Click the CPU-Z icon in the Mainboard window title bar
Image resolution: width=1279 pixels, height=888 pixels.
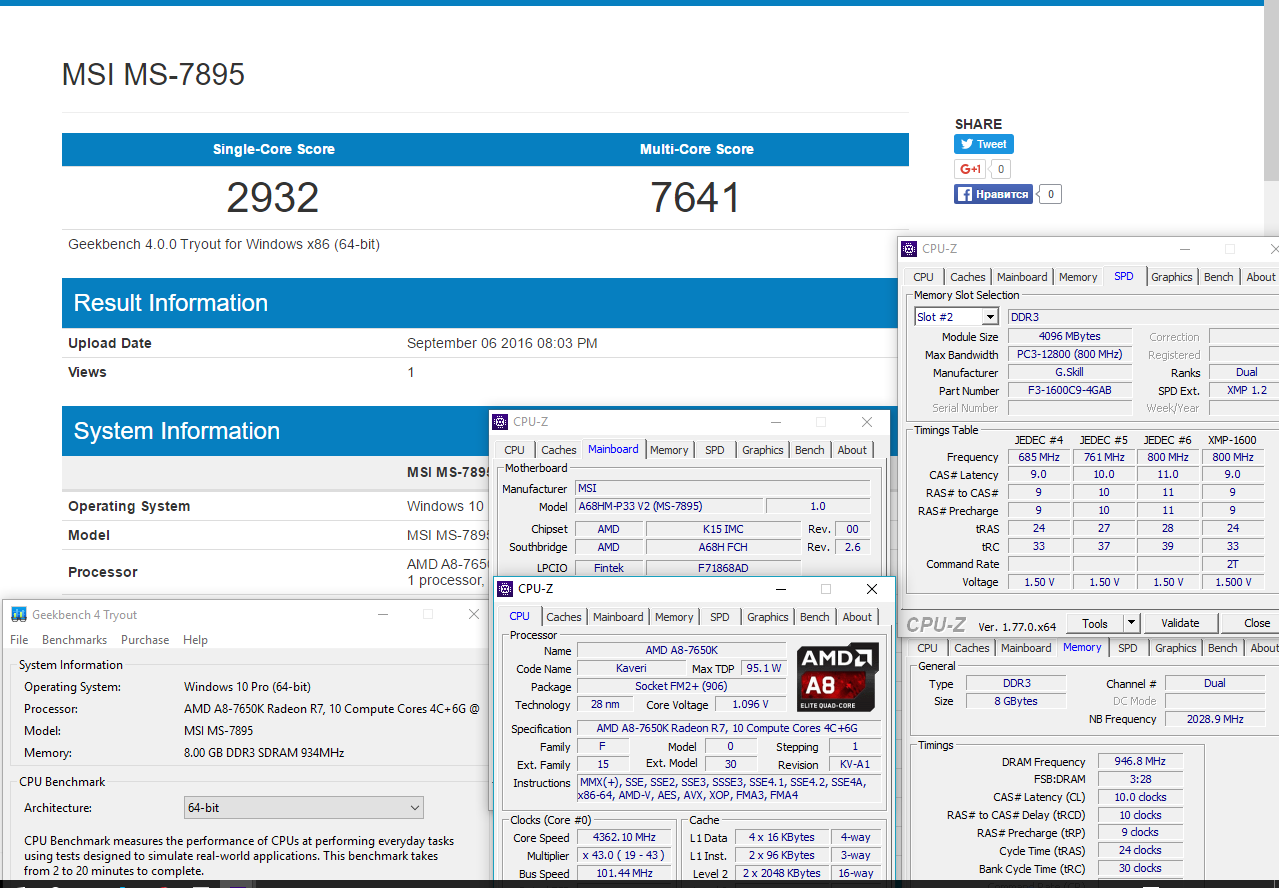tap(500, 422)
